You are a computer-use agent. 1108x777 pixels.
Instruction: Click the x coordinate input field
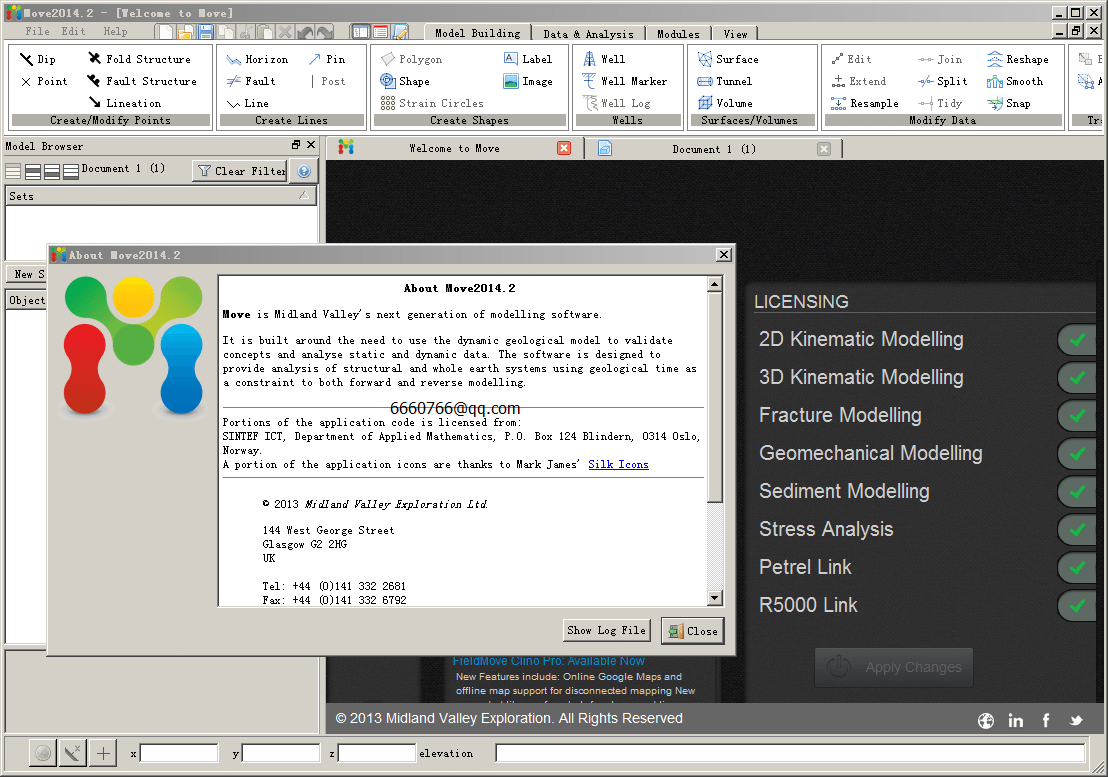pos(179,754)
